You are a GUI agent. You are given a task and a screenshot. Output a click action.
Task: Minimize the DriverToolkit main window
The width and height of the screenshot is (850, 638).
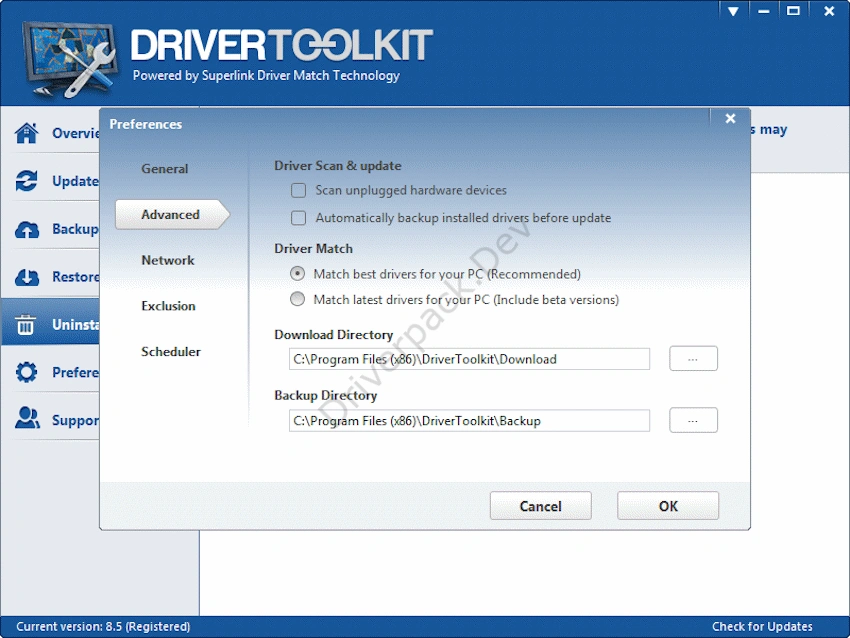pyautogui.click(x=763, y=11)
